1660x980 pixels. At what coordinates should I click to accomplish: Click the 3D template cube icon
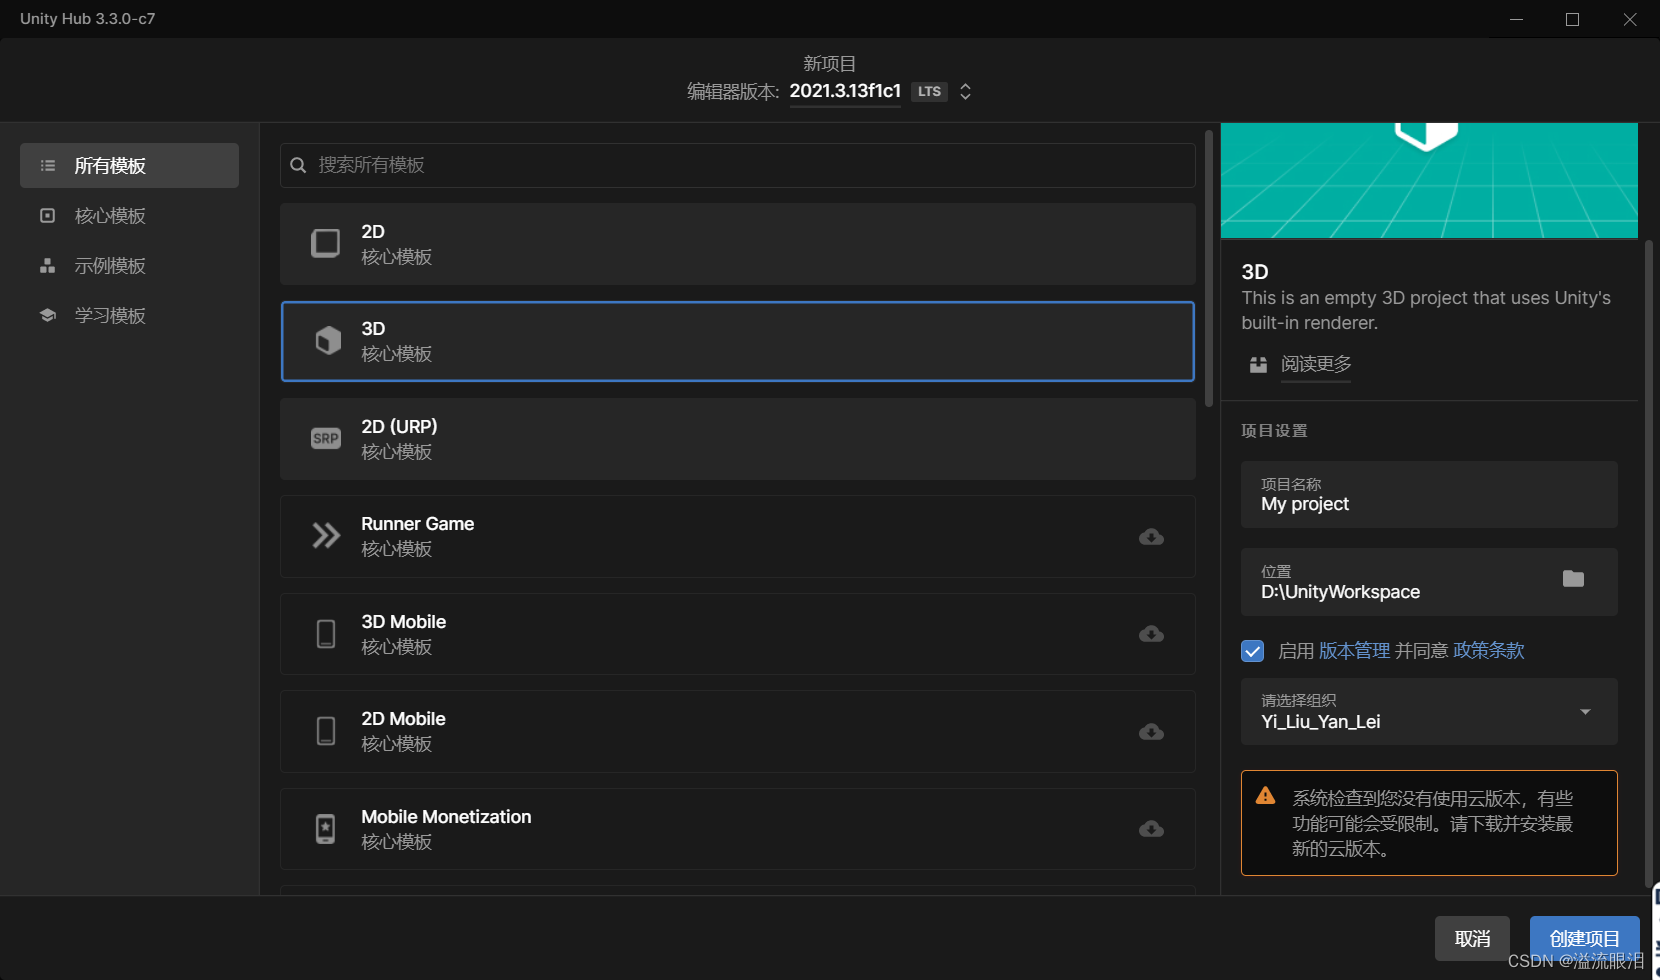click(x=328, y=341)
